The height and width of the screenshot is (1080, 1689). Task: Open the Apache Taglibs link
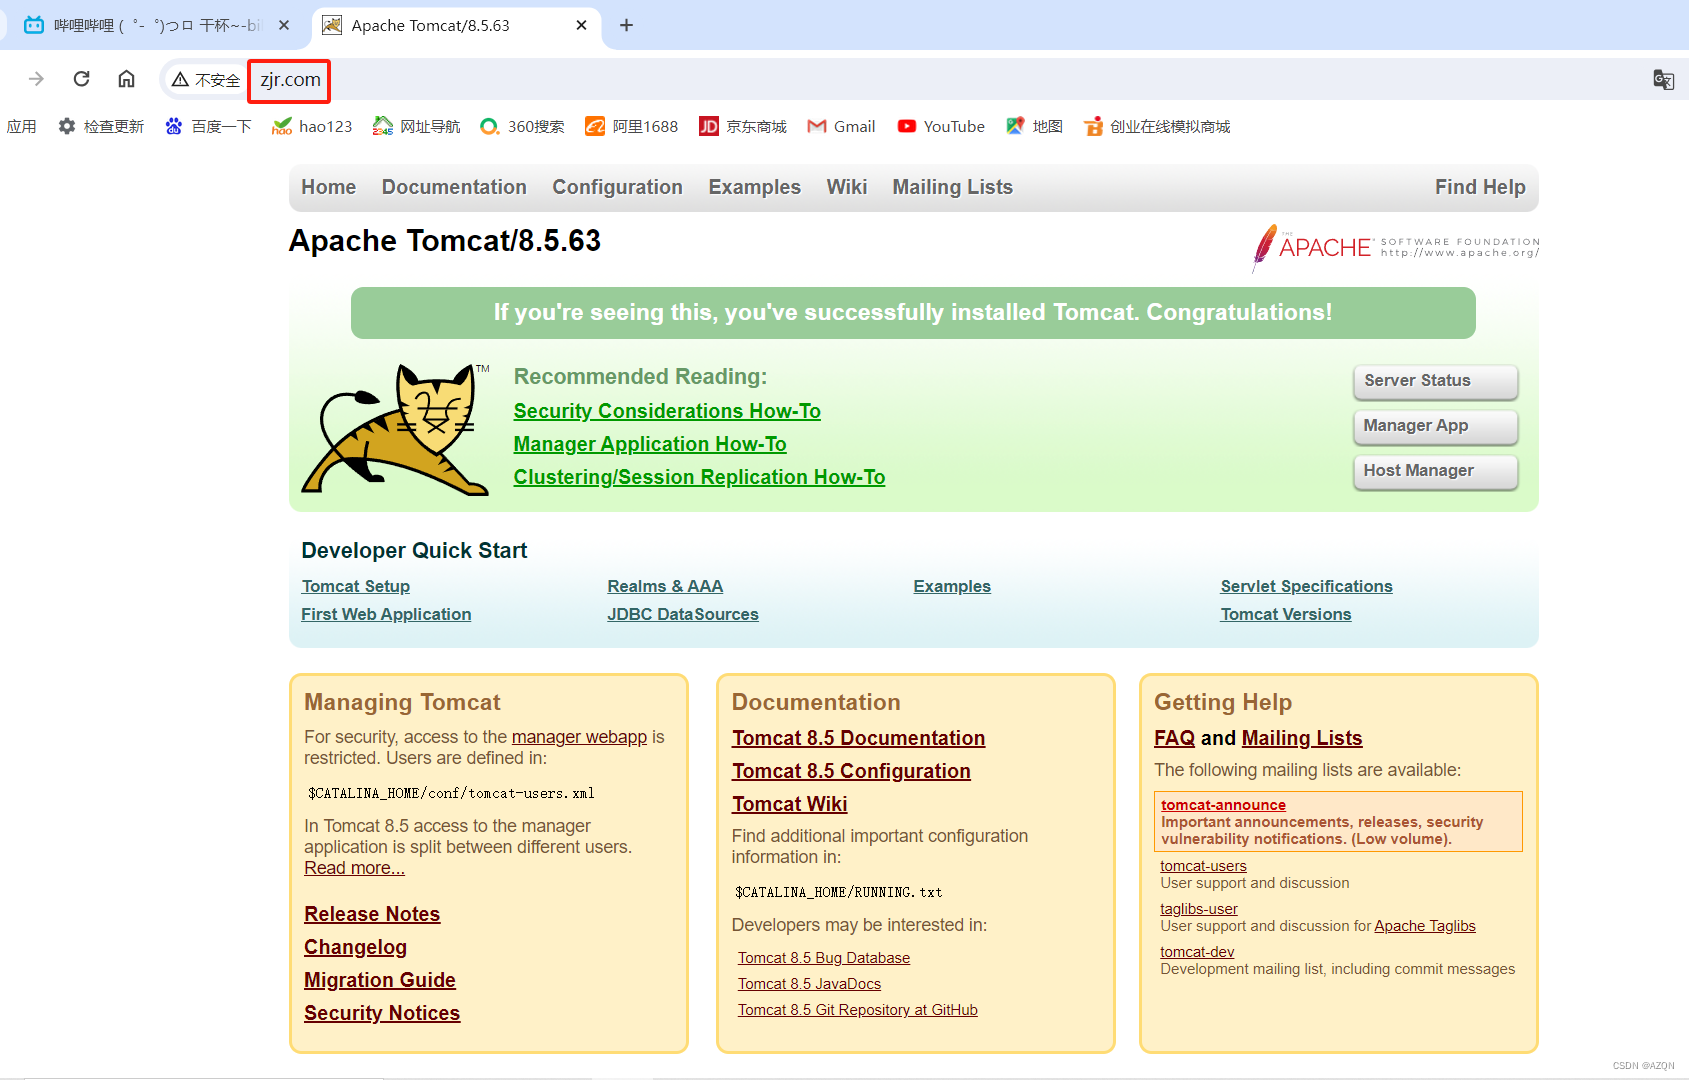1425,926
